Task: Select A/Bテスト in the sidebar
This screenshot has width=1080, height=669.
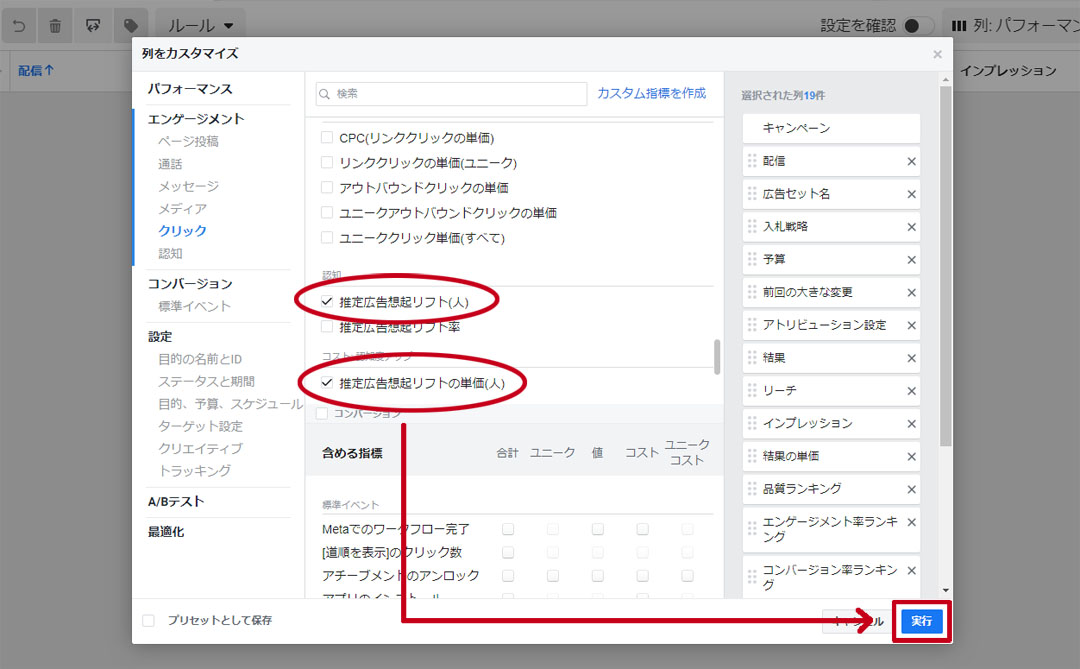Action: pos(176,502)
